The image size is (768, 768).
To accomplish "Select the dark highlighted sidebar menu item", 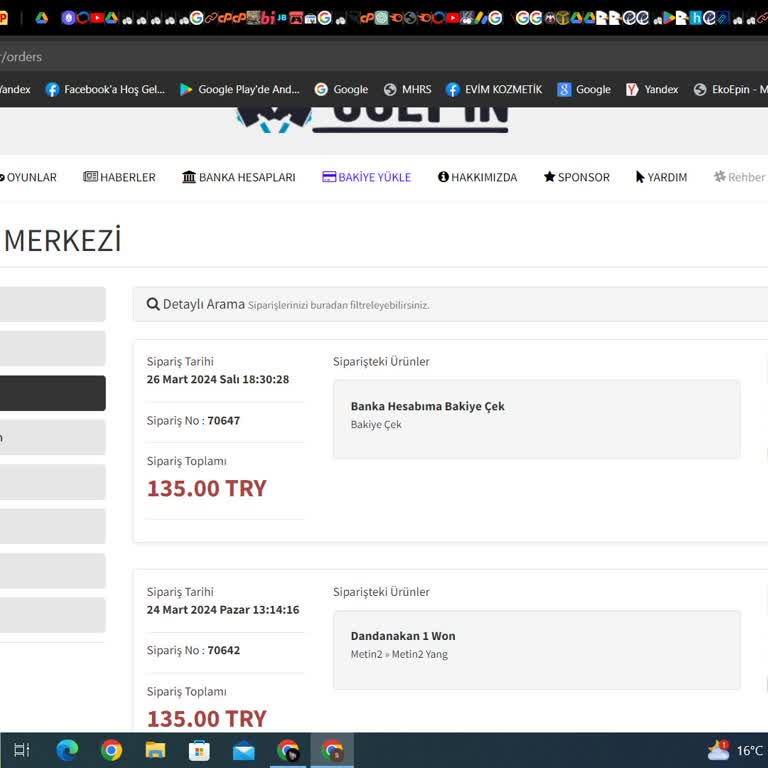I will [52, 393].
